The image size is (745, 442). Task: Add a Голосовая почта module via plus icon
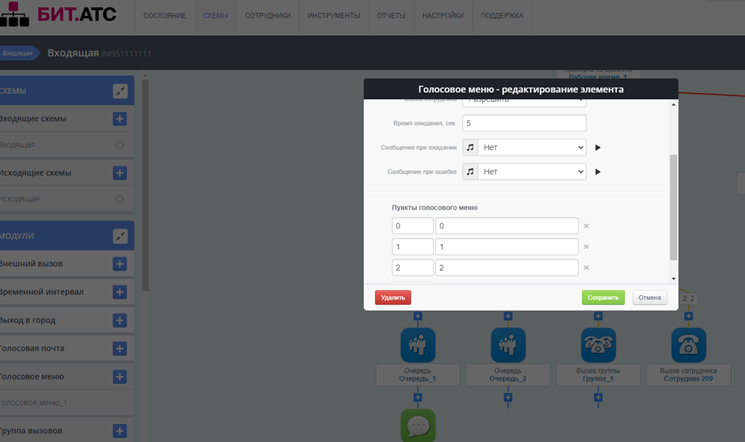pyautogui.click(x=119, y=348)
